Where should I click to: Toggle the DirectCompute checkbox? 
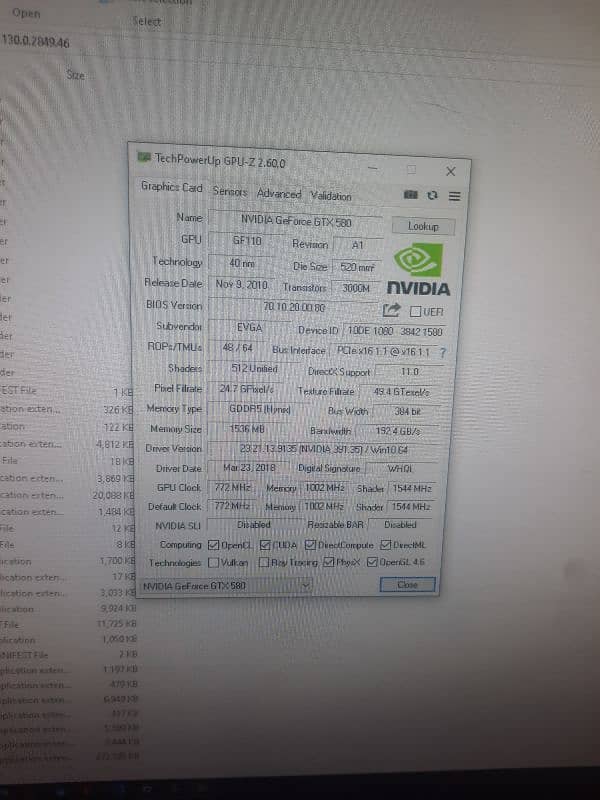310,545
